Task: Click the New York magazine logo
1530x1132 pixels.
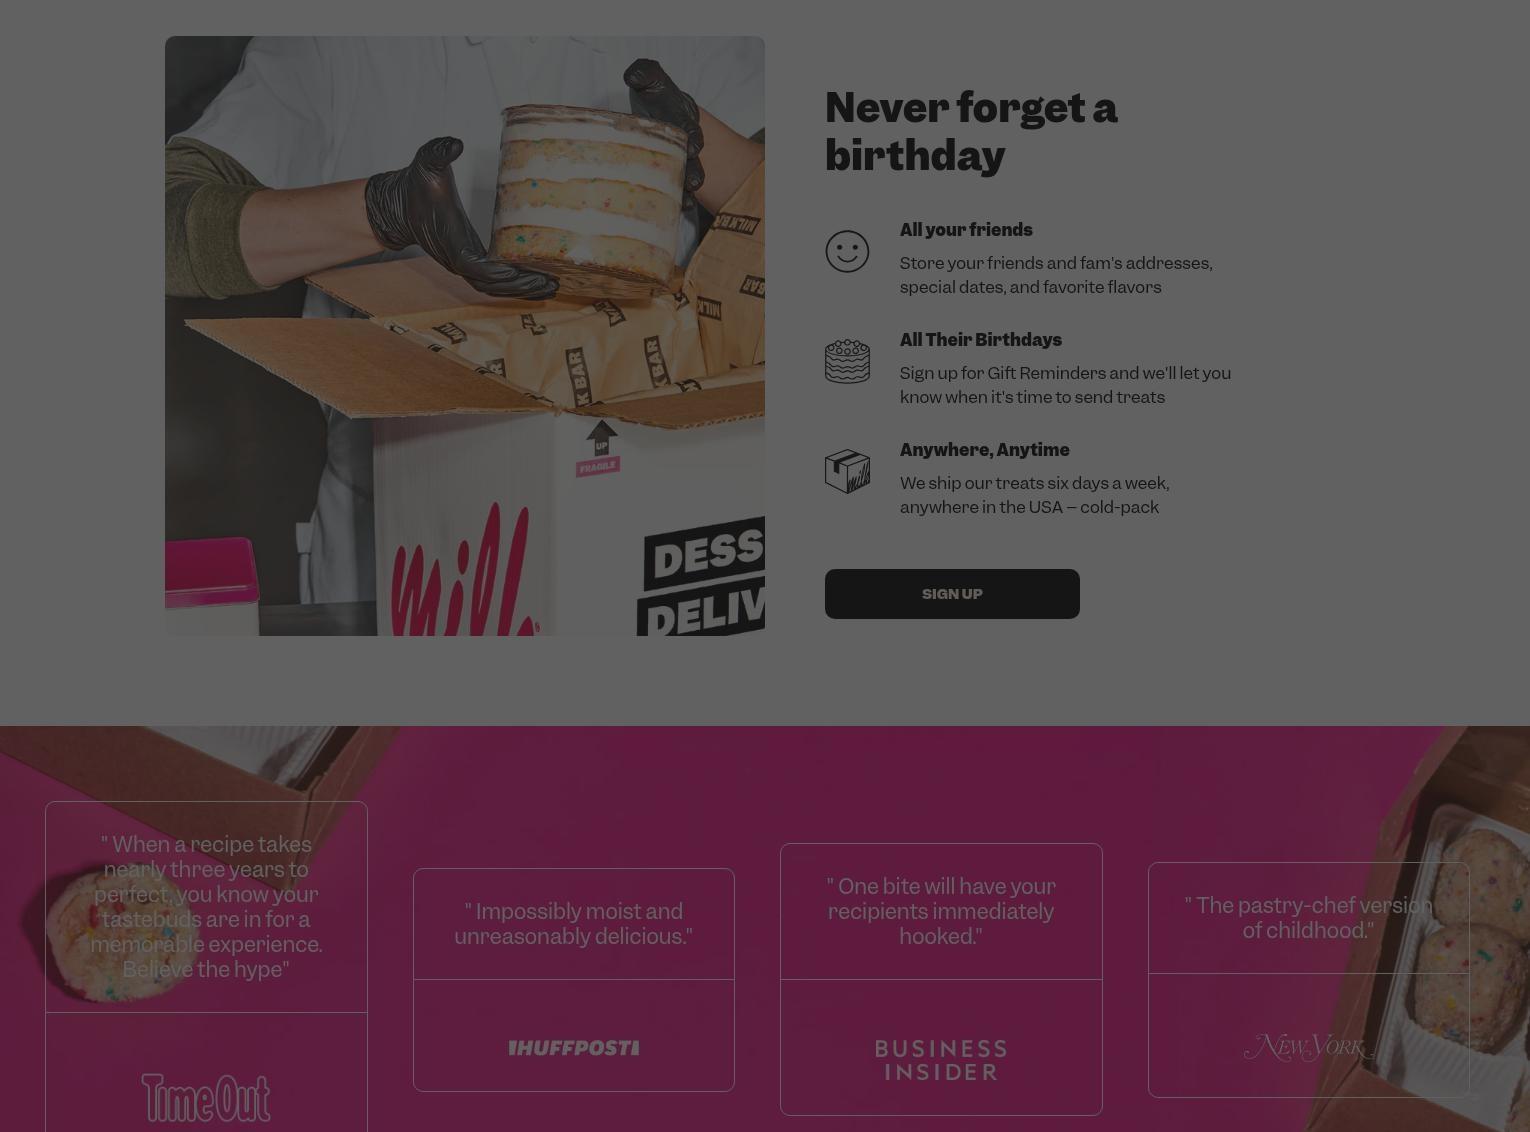Action: [x=1309, y=1047]
